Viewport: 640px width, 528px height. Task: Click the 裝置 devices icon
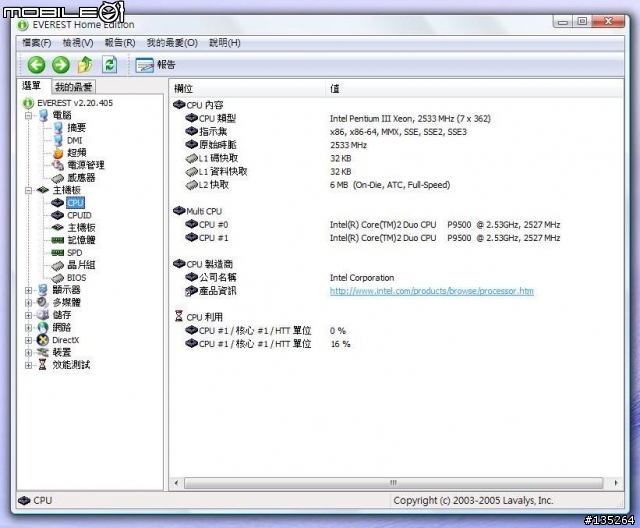pyautogui.click(x=43, y=352)
